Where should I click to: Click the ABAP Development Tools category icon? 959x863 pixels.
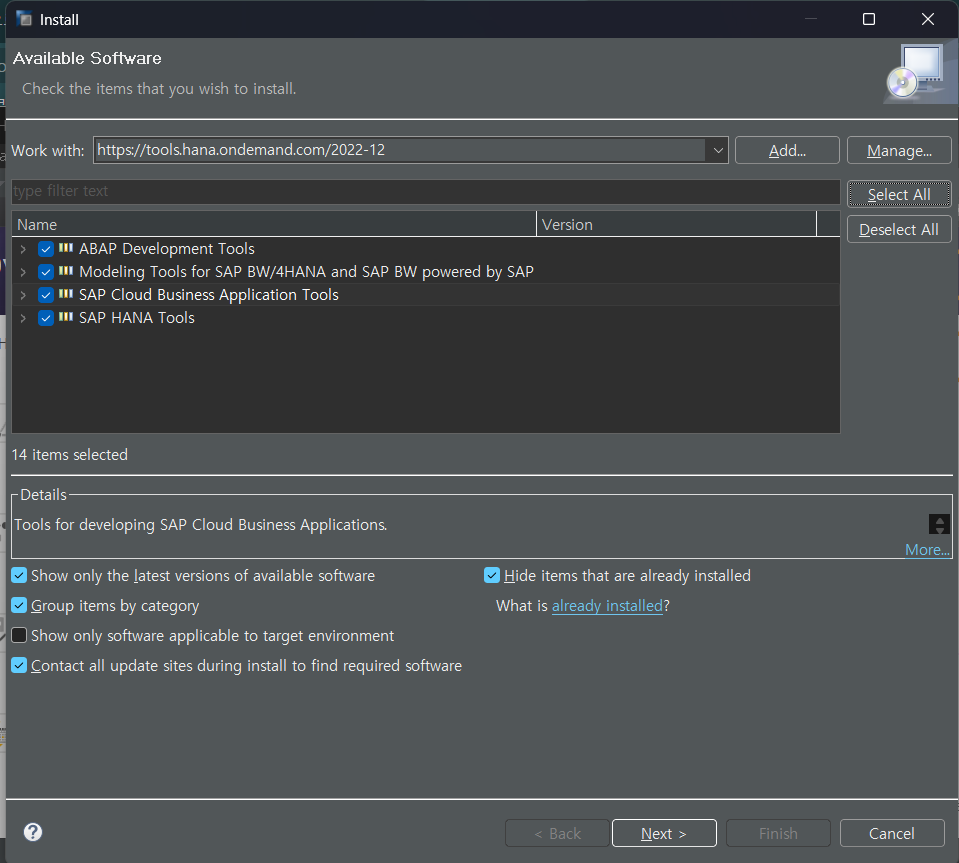pyautogui.click(x=65, y=248)
